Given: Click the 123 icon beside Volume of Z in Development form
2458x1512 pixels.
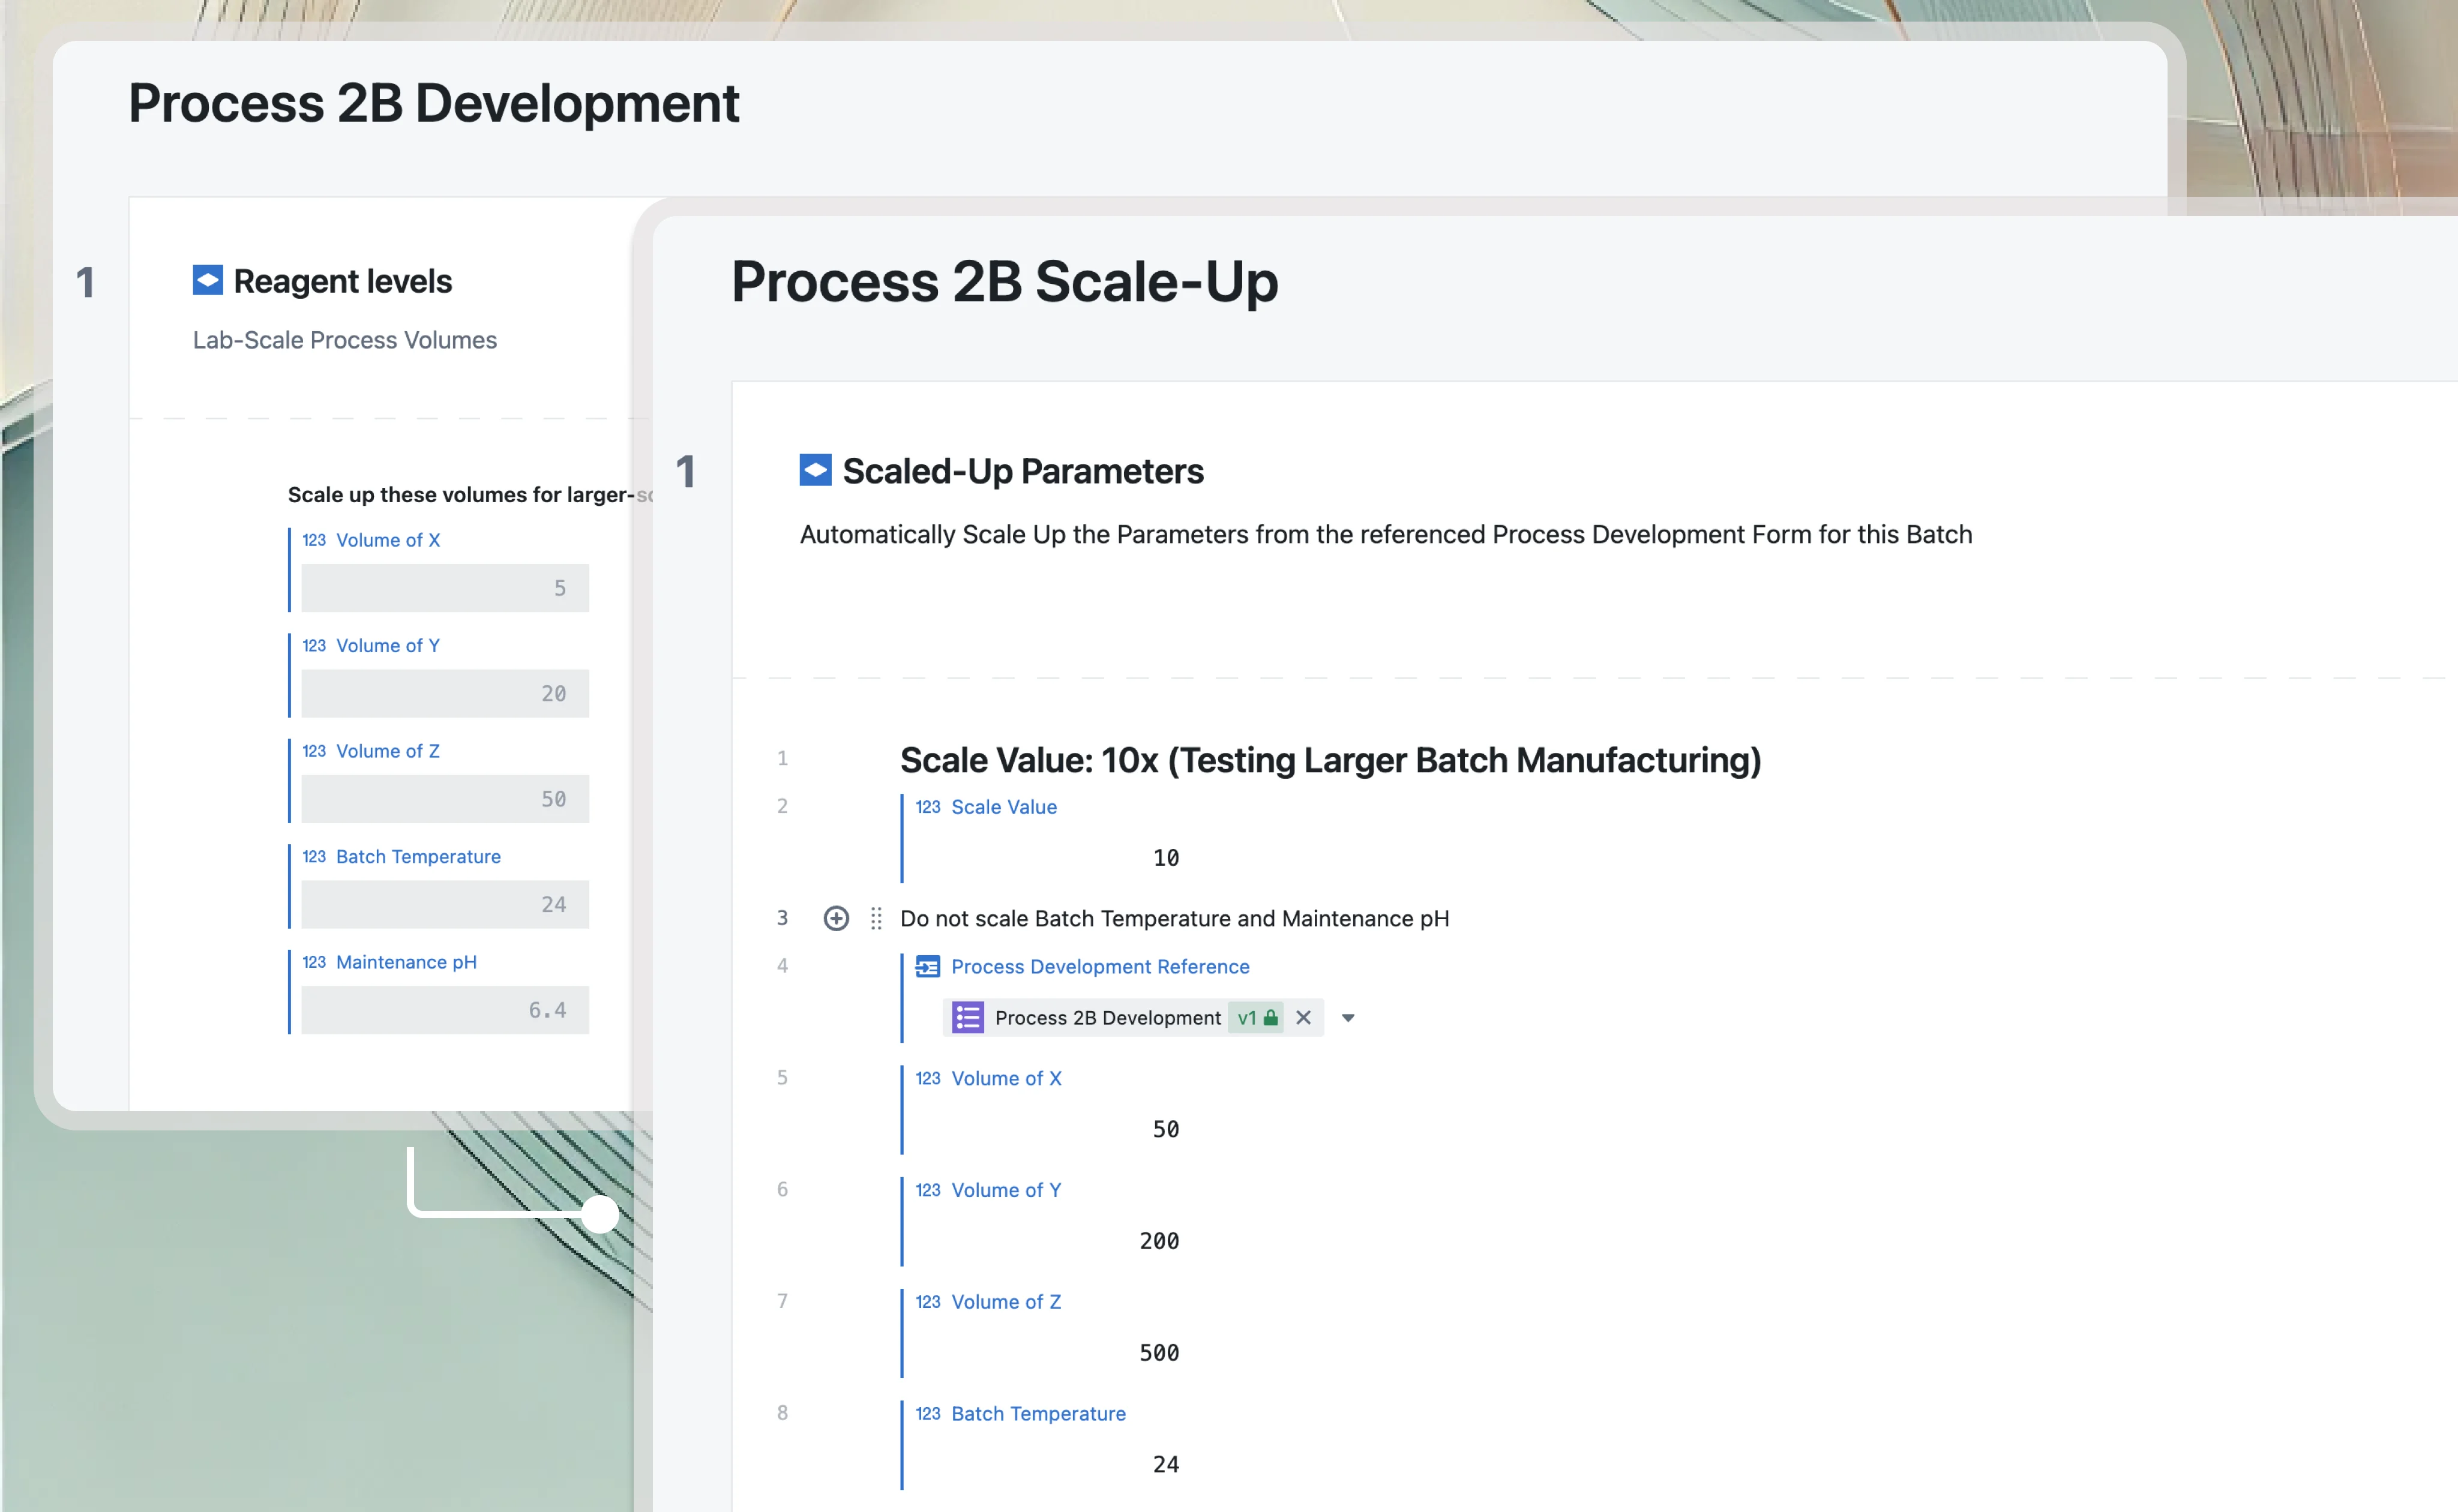Looking at the screenshot, I should [x=314, y=751].
